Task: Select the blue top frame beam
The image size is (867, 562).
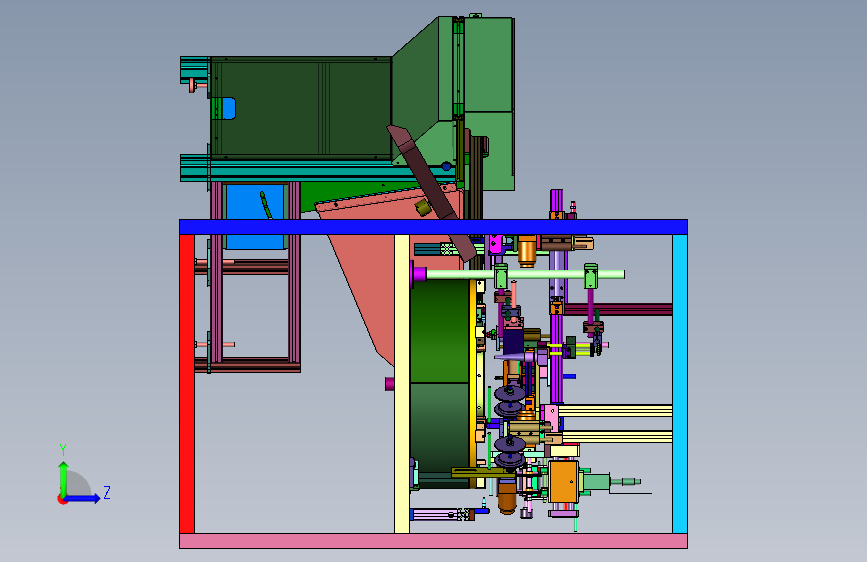Action: point(433,227)
